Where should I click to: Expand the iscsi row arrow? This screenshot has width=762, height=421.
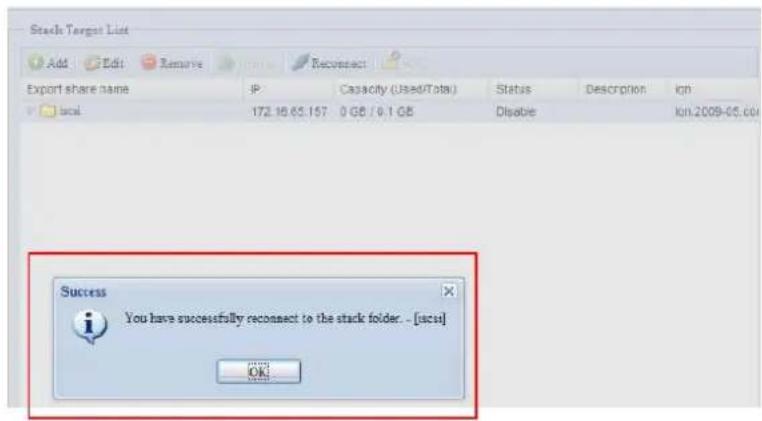[30, 111]
